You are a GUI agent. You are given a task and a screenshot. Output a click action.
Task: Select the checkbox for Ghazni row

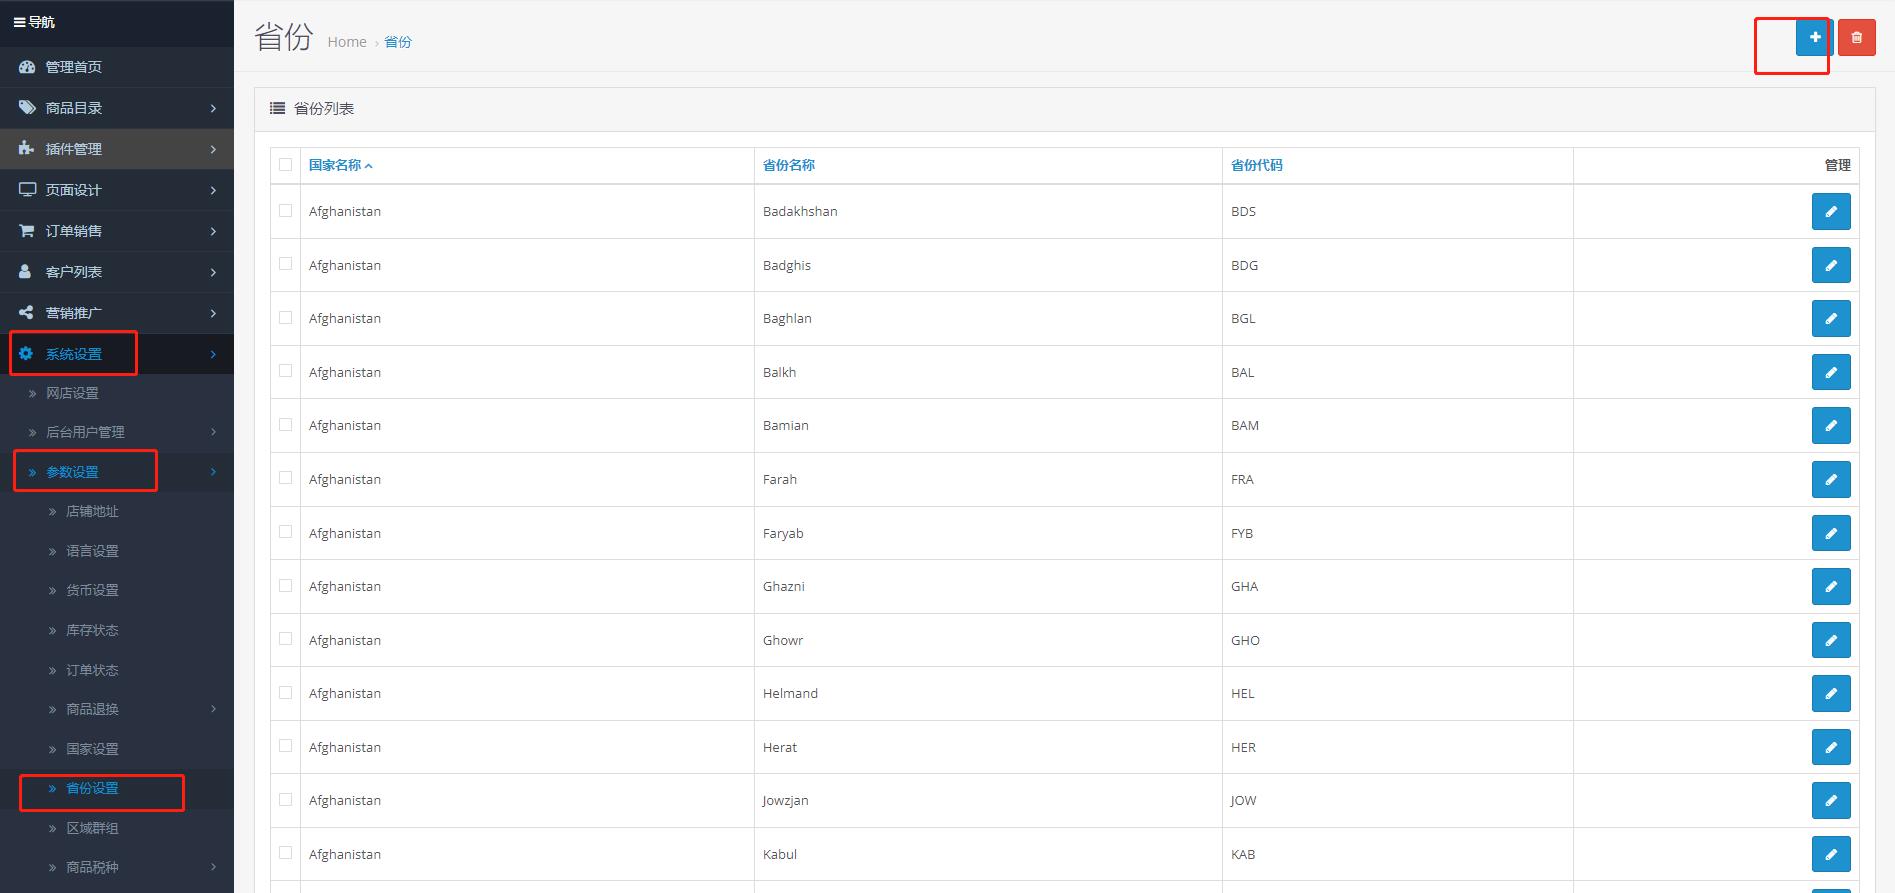coord(286,585)
